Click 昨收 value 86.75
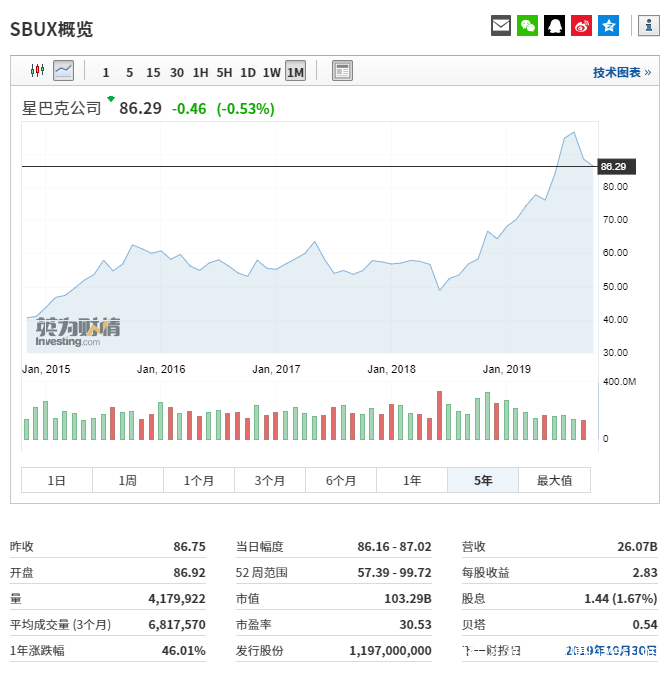The height and width of the screenshot is (675, 672). click(x=189, y=547)
